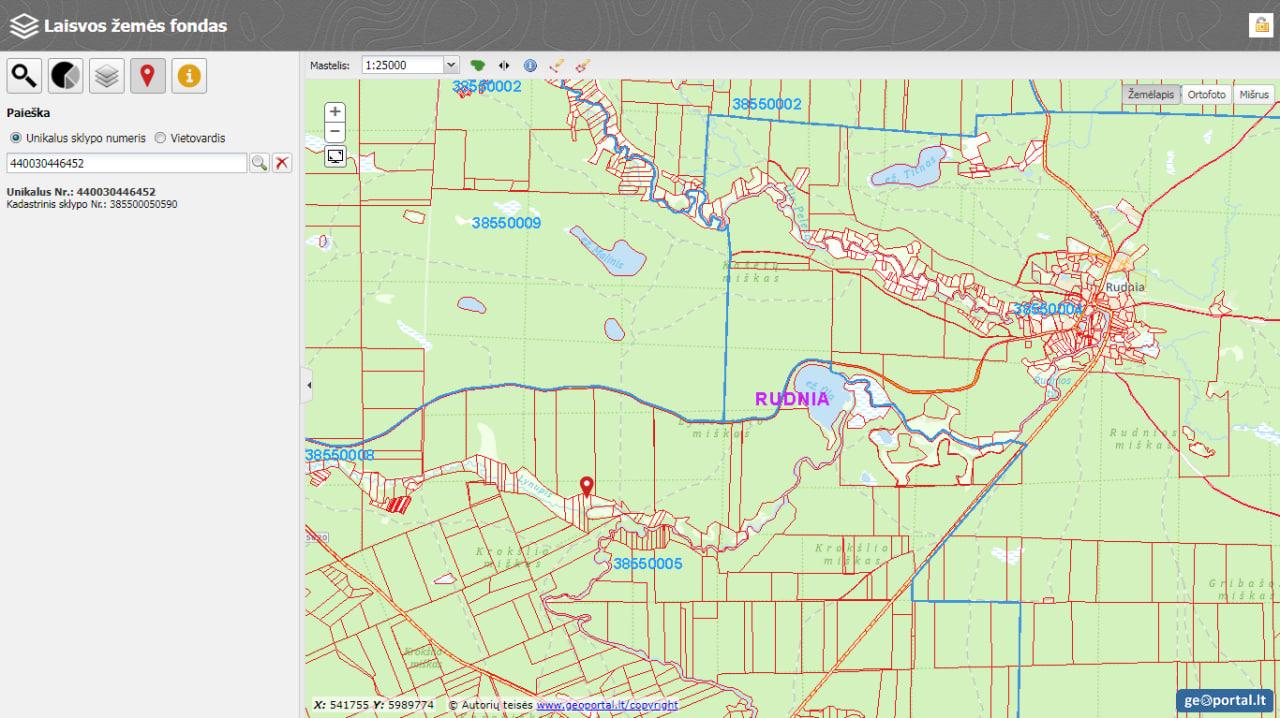Run search with magnifier beside parcel number
The height and width of the screenshot is (718, 1280).
pos(259,163)
